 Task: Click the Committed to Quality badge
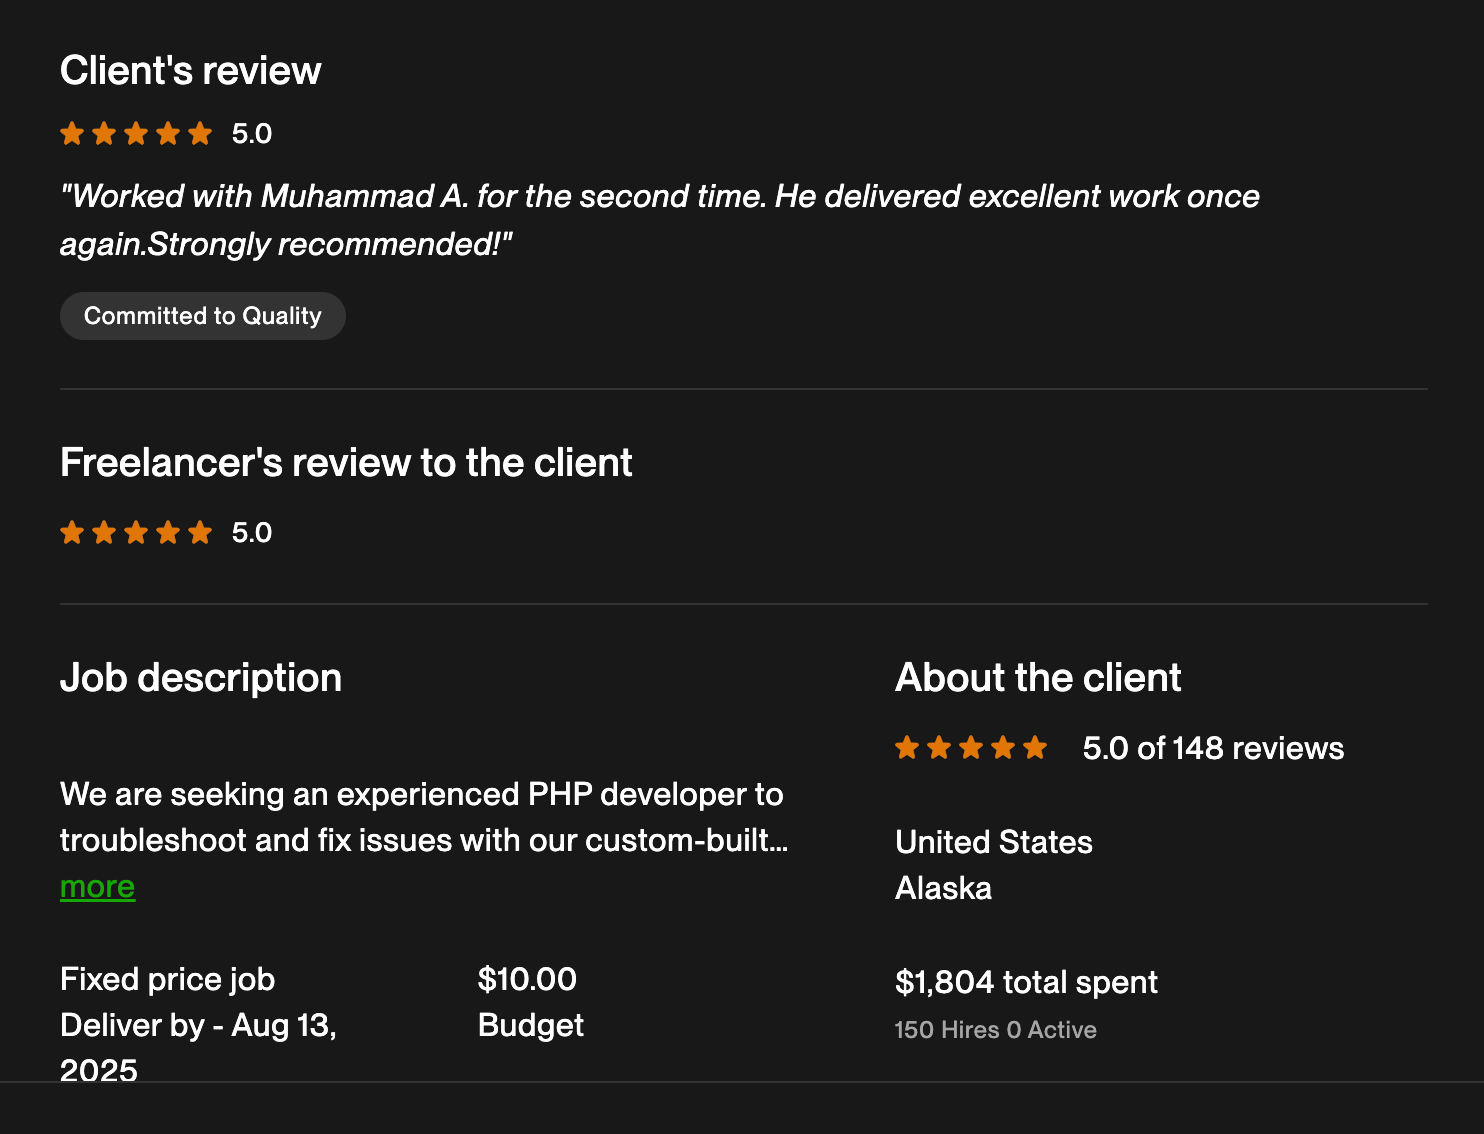click(x=203, y=316)
